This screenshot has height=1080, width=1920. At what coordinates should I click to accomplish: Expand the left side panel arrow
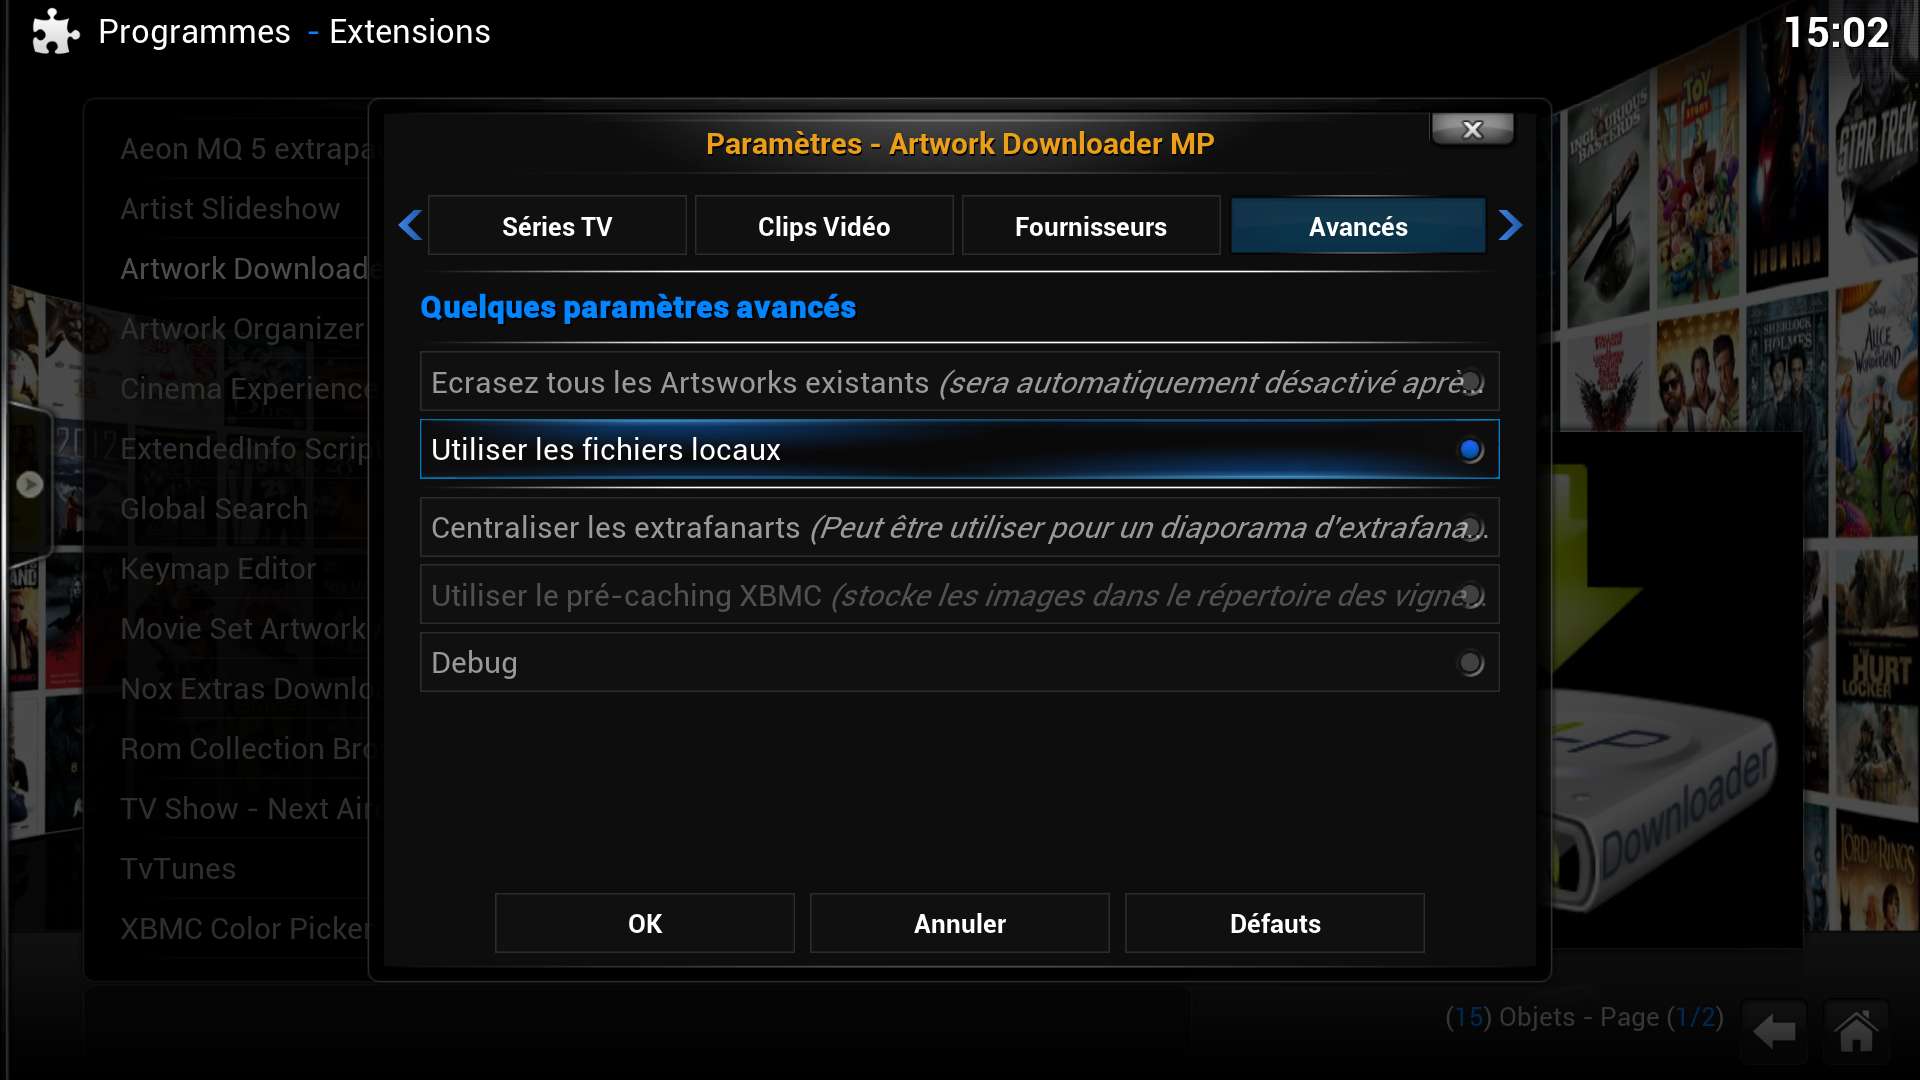coord(30,485)
